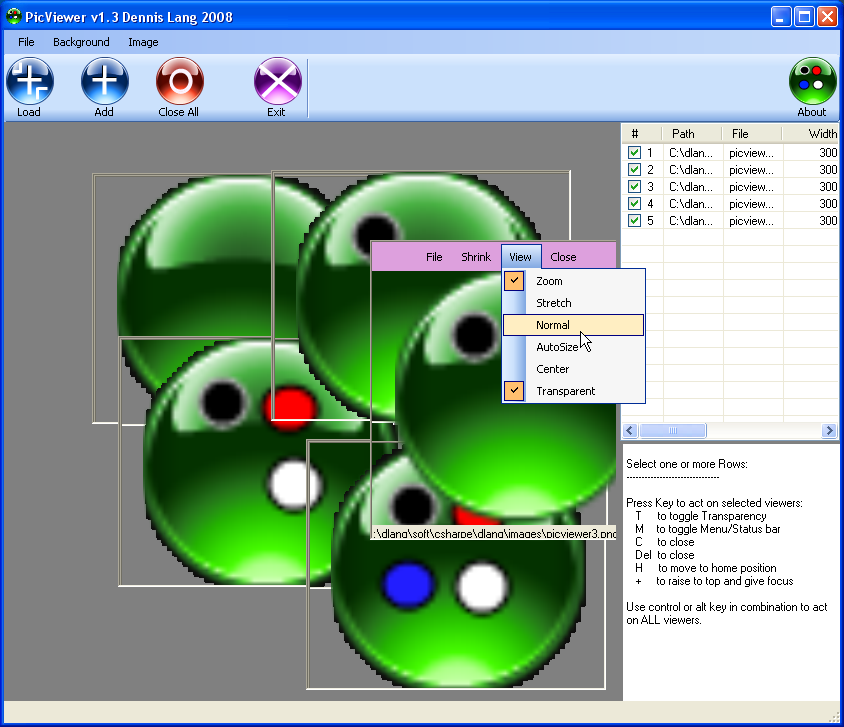844x727 pixels.
Task: Uncheck the checkbox for row 4
Action: (x=634, y=204)
